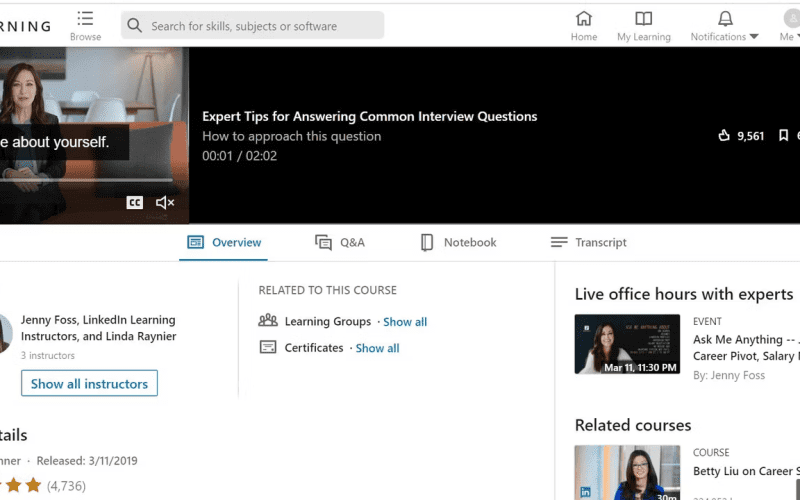This screenshot has width=800, height=500.
Task: Click instructor names Jenny Foss text
Action: (98, 328)
